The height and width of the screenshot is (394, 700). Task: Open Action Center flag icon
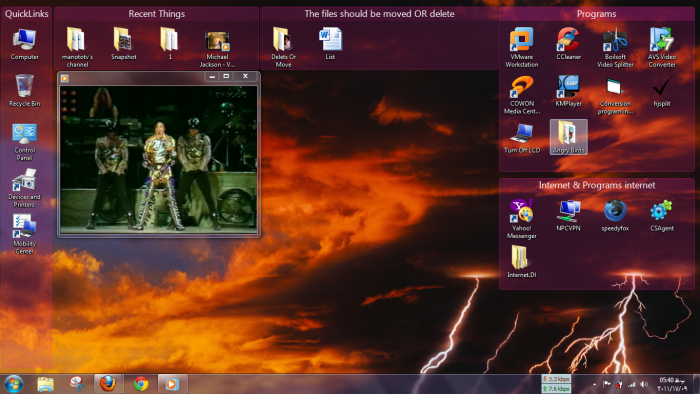606,384
